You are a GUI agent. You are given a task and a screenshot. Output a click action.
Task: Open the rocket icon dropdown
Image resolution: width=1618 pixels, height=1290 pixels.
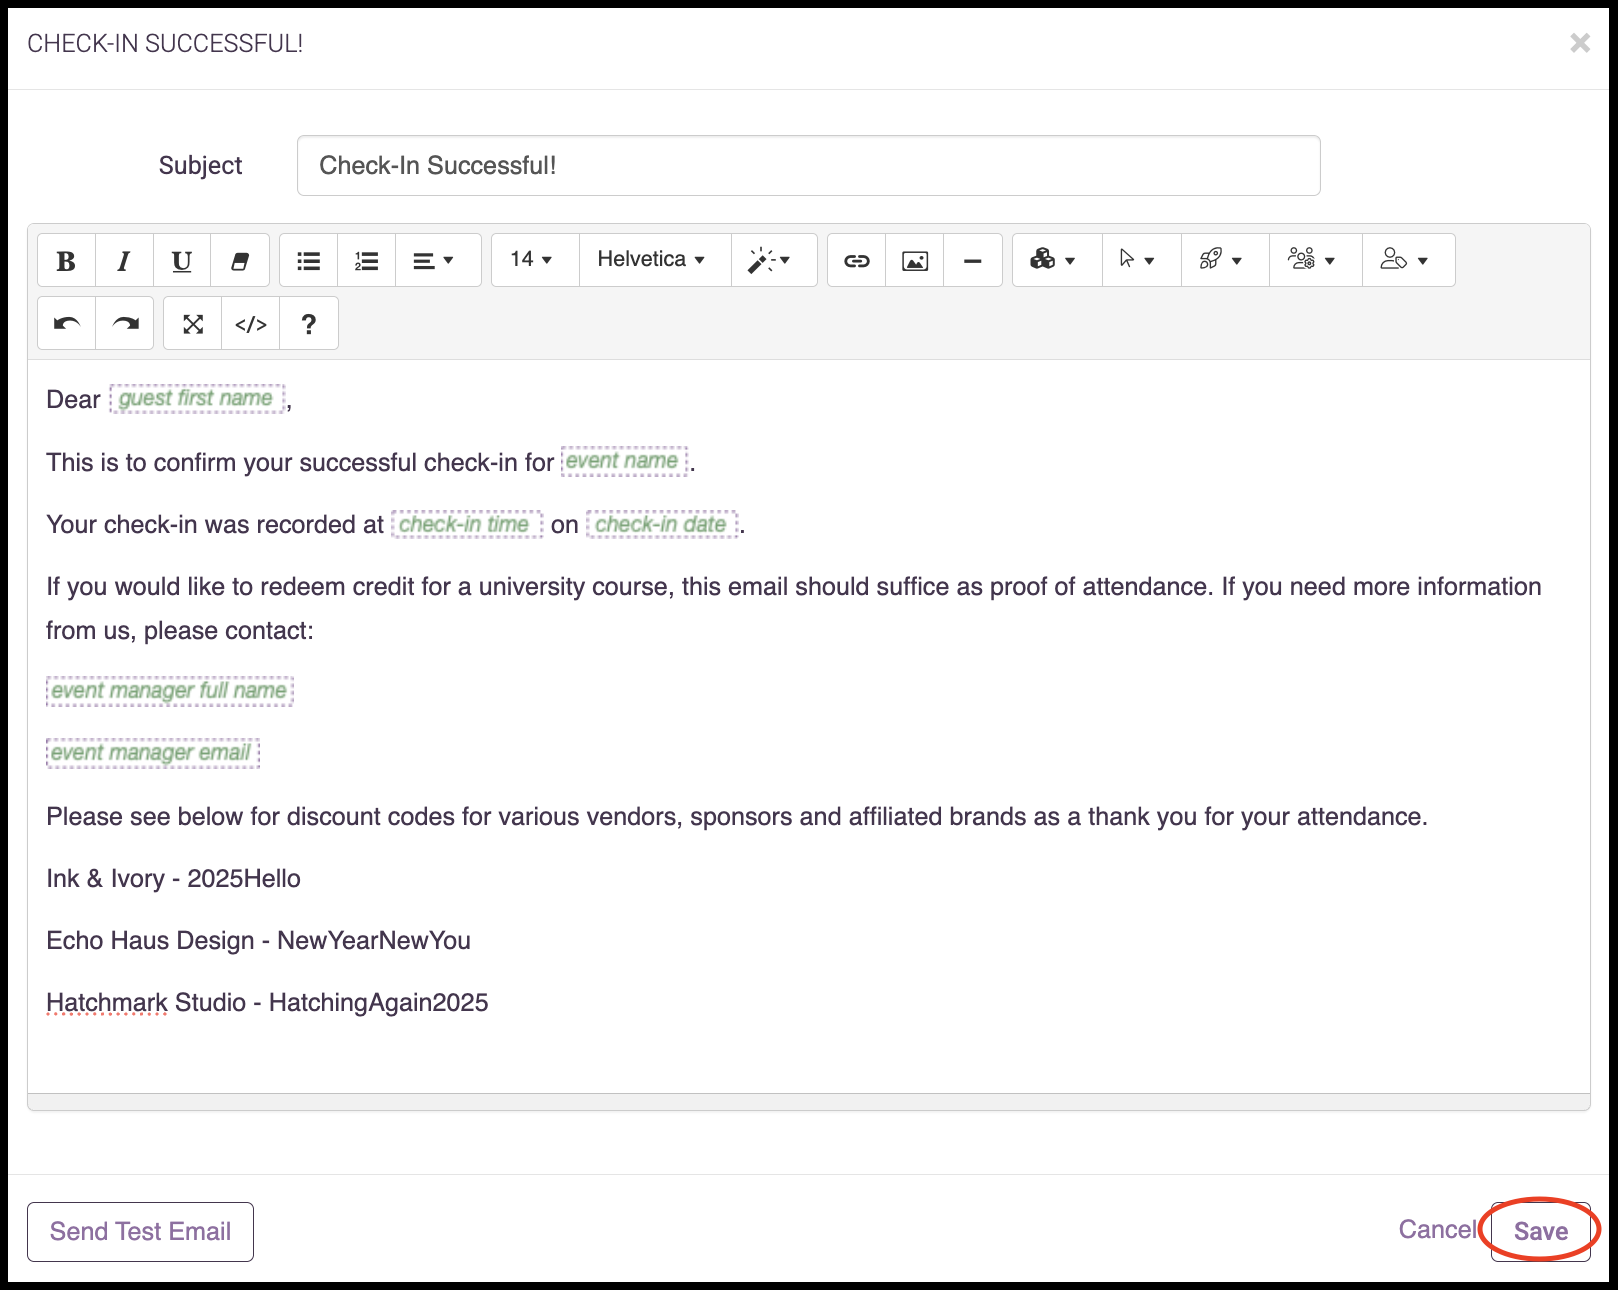tap(1226, 260)
